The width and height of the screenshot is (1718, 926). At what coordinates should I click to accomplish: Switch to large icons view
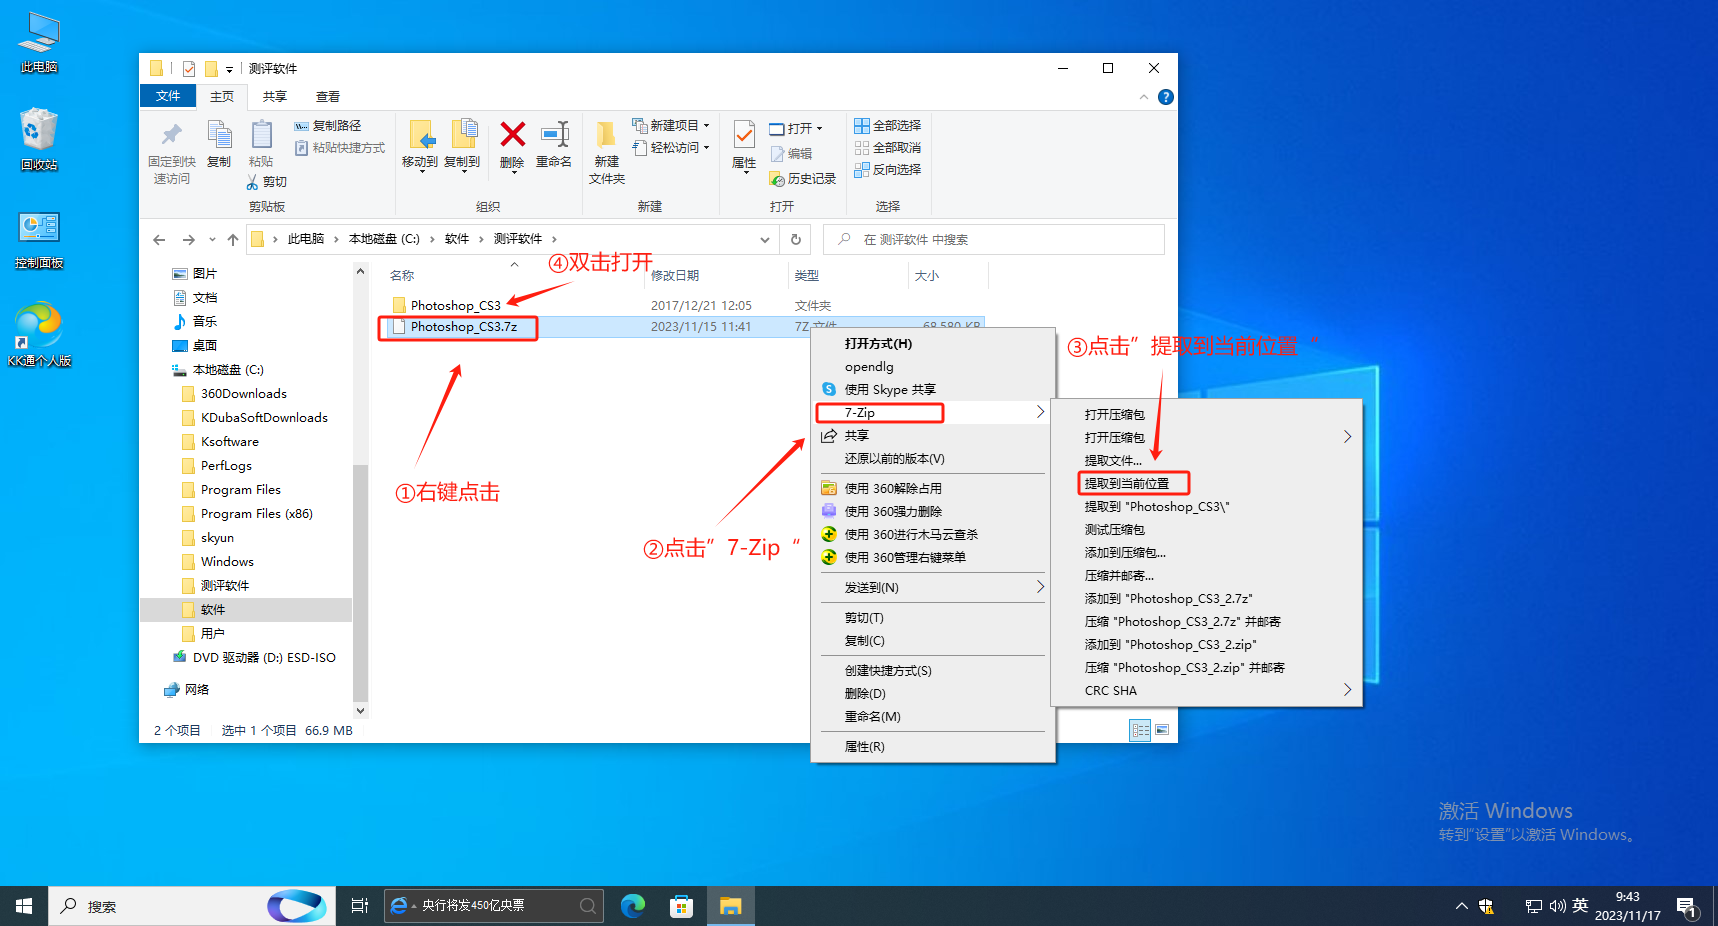[1162, 731]
